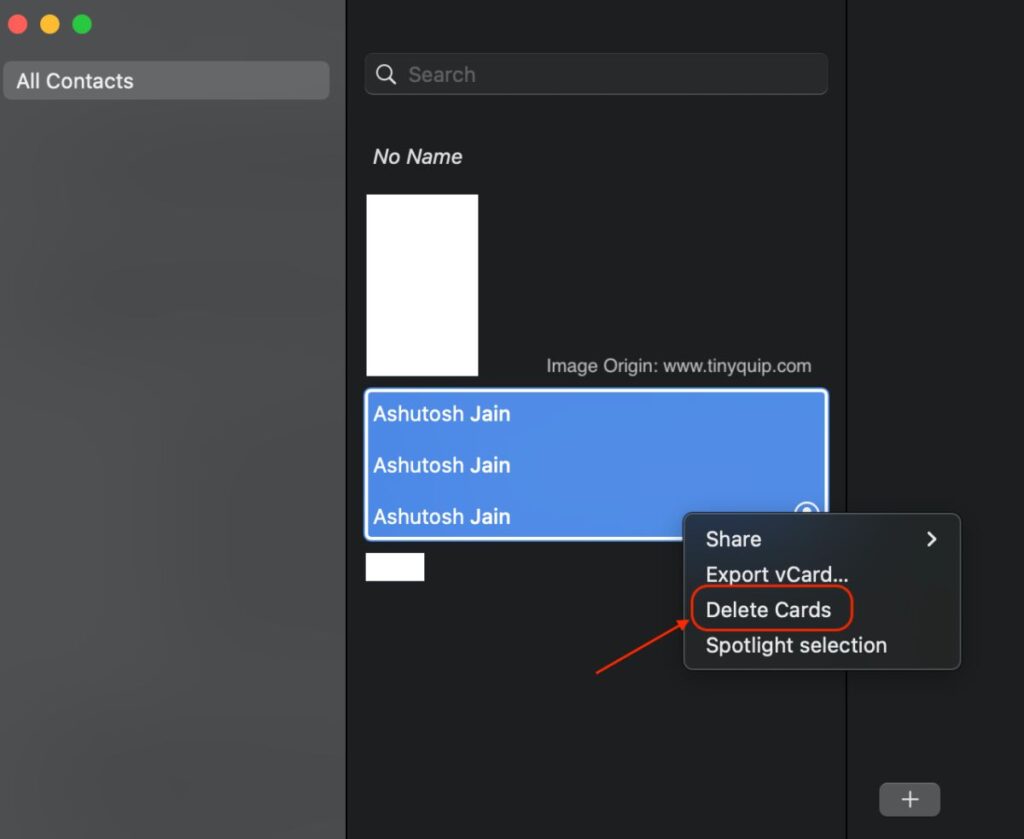Image resolution: width=1024 pixels, height=839 pixels.
Task: Click the white contact photo placeholder
Action: tap(422, 284)
